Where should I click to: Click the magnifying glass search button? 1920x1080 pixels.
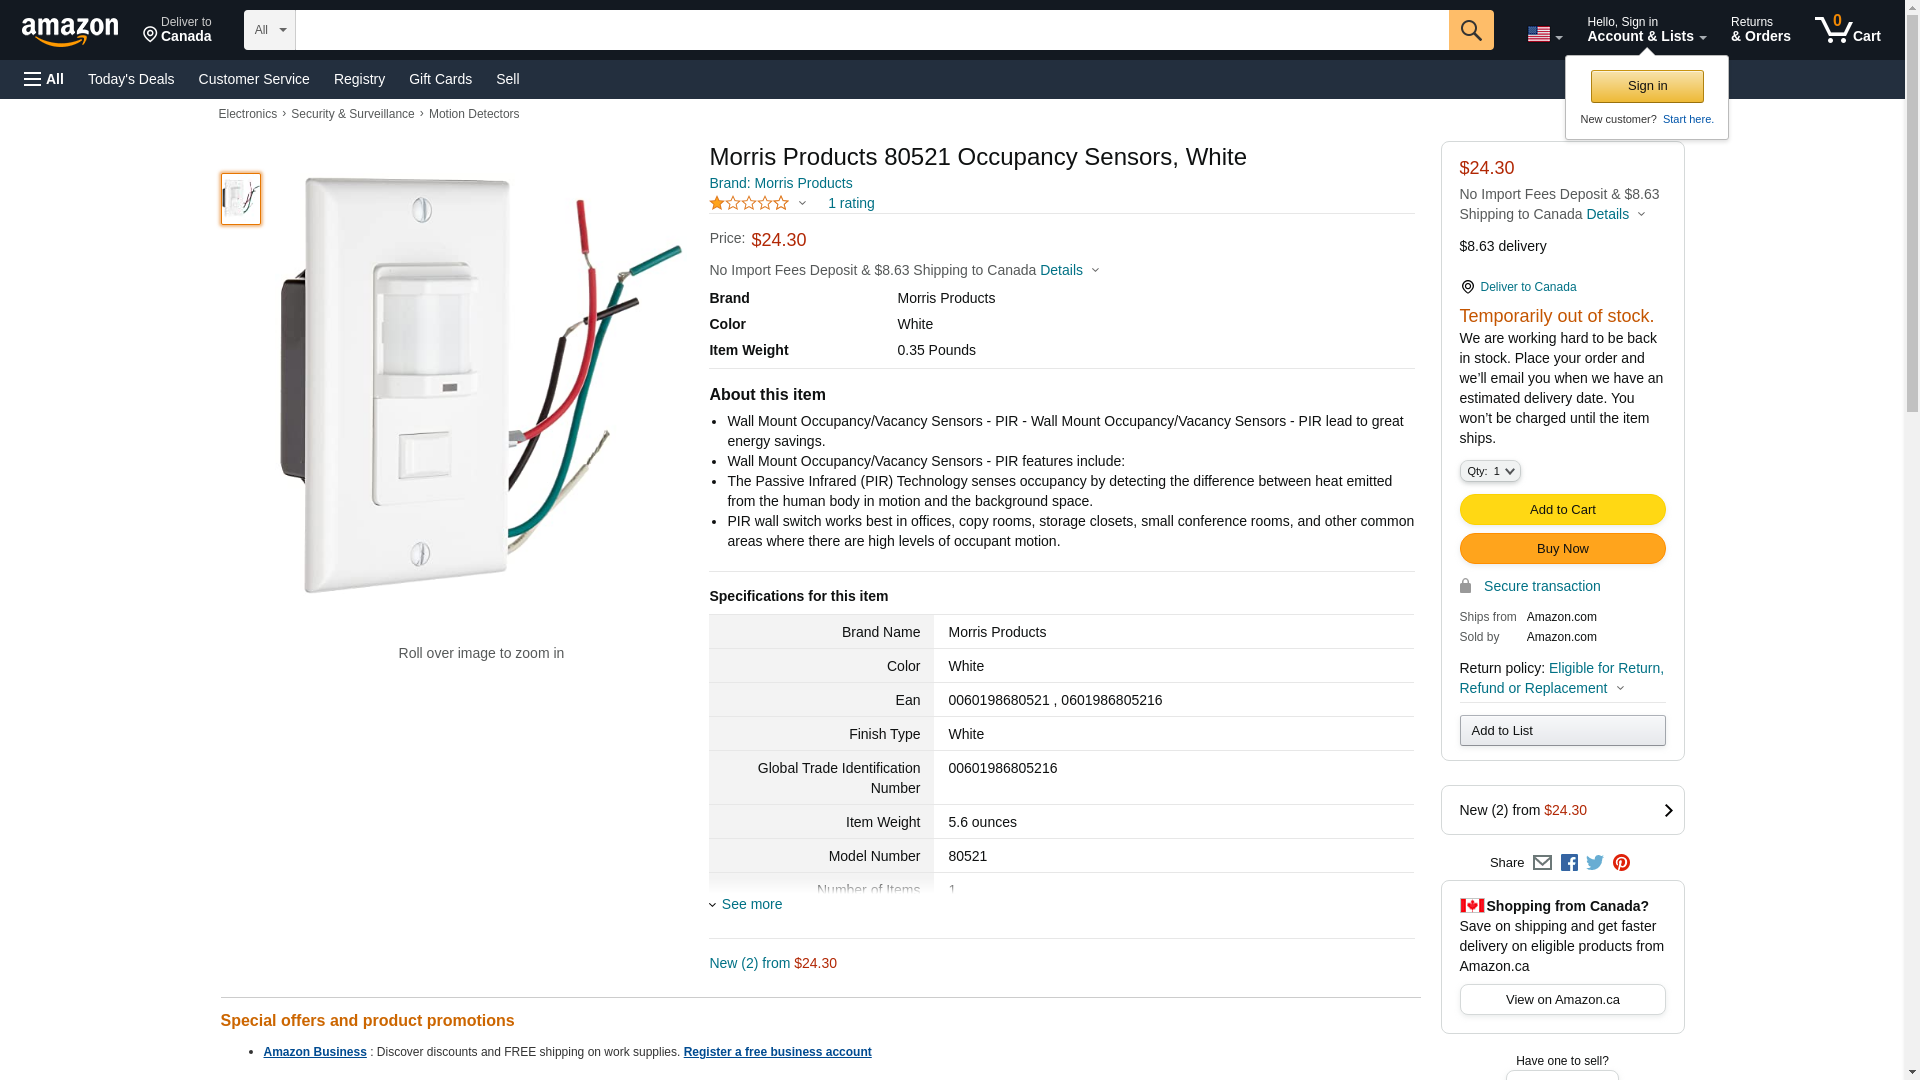coord(1470,30)
